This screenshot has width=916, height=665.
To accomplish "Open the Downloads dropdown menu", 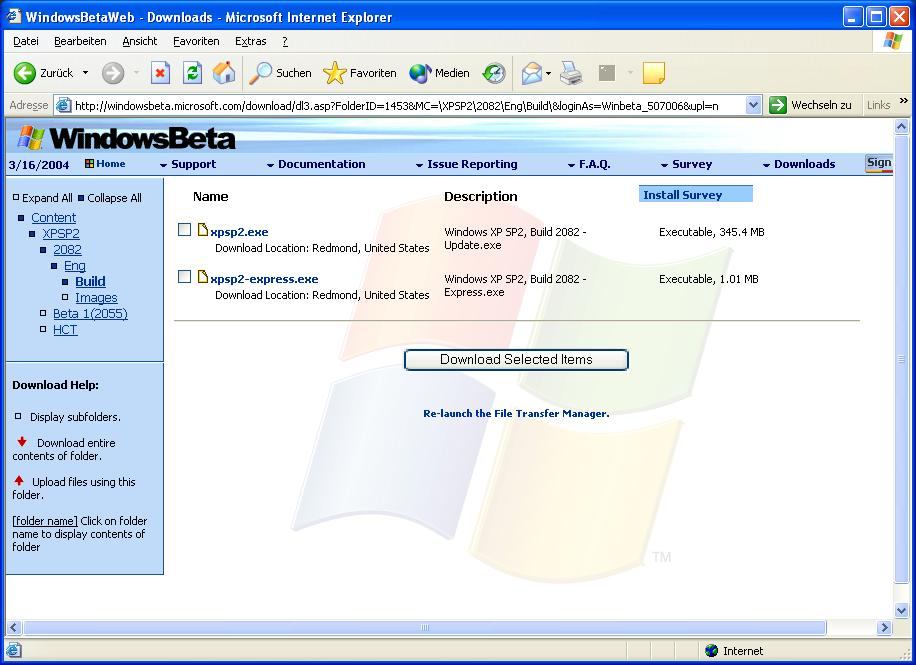I will point(799,164).
